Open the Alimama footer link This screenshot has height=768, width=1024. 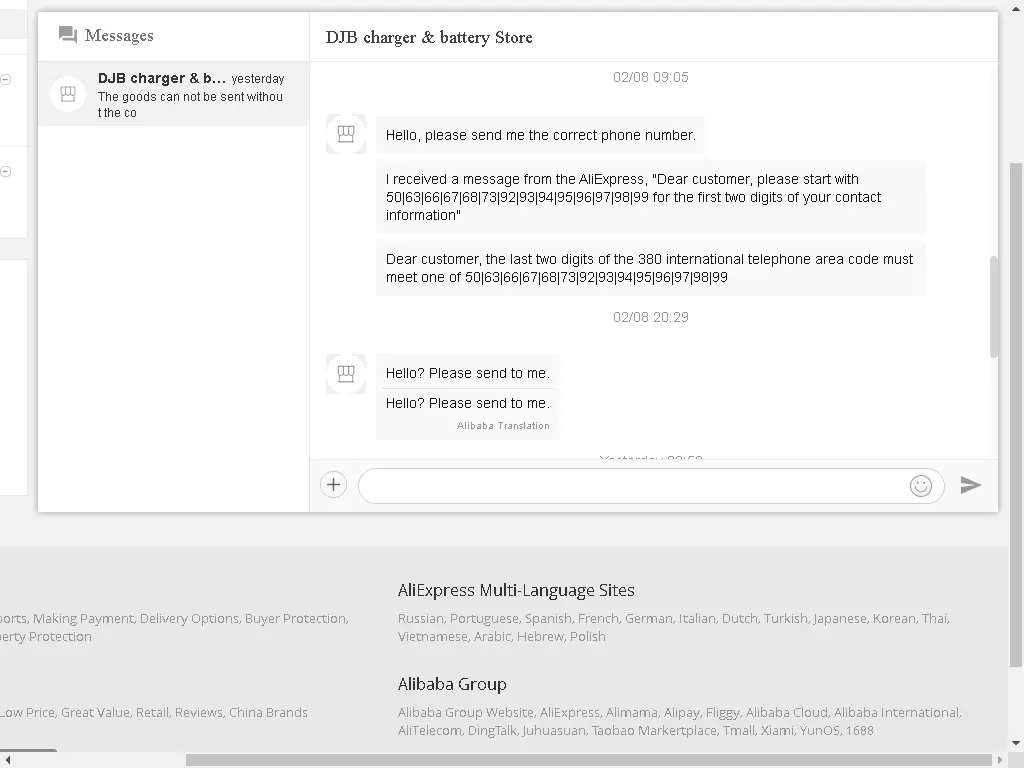(631, 712)
